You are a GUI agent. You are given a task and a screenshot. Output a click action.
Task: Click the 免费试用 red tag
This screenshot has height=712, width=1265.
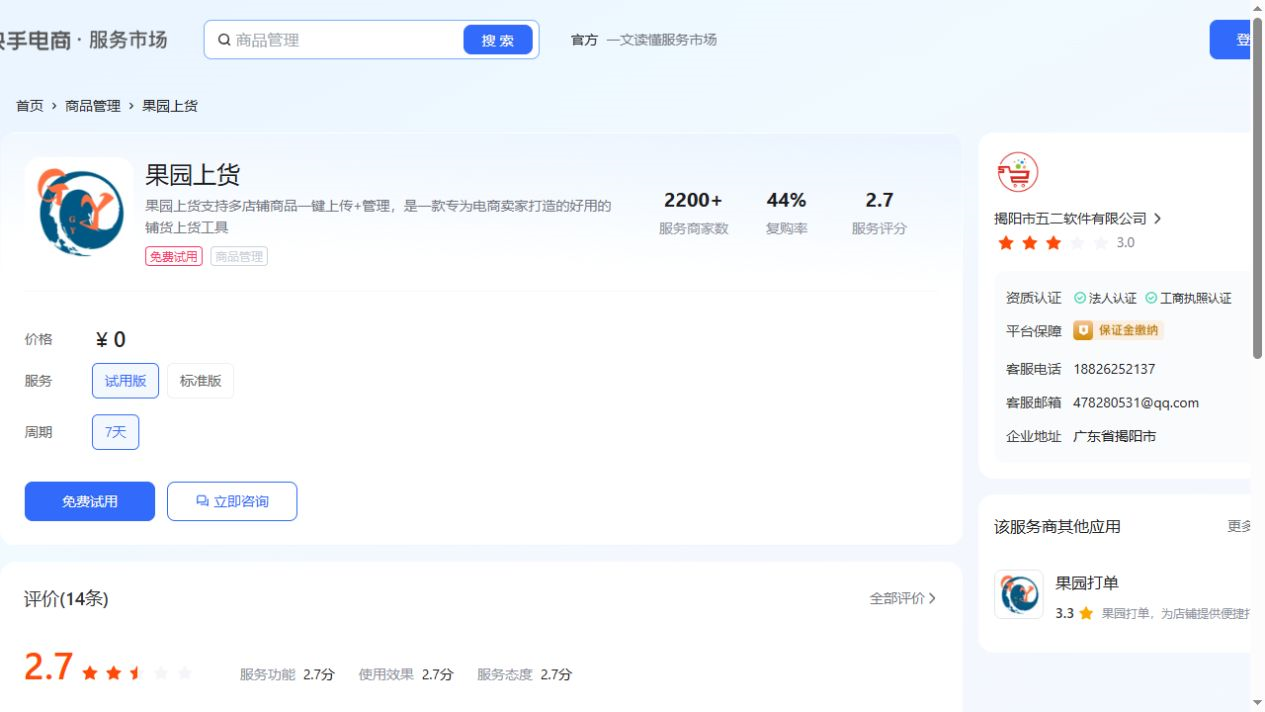[174, 256]
